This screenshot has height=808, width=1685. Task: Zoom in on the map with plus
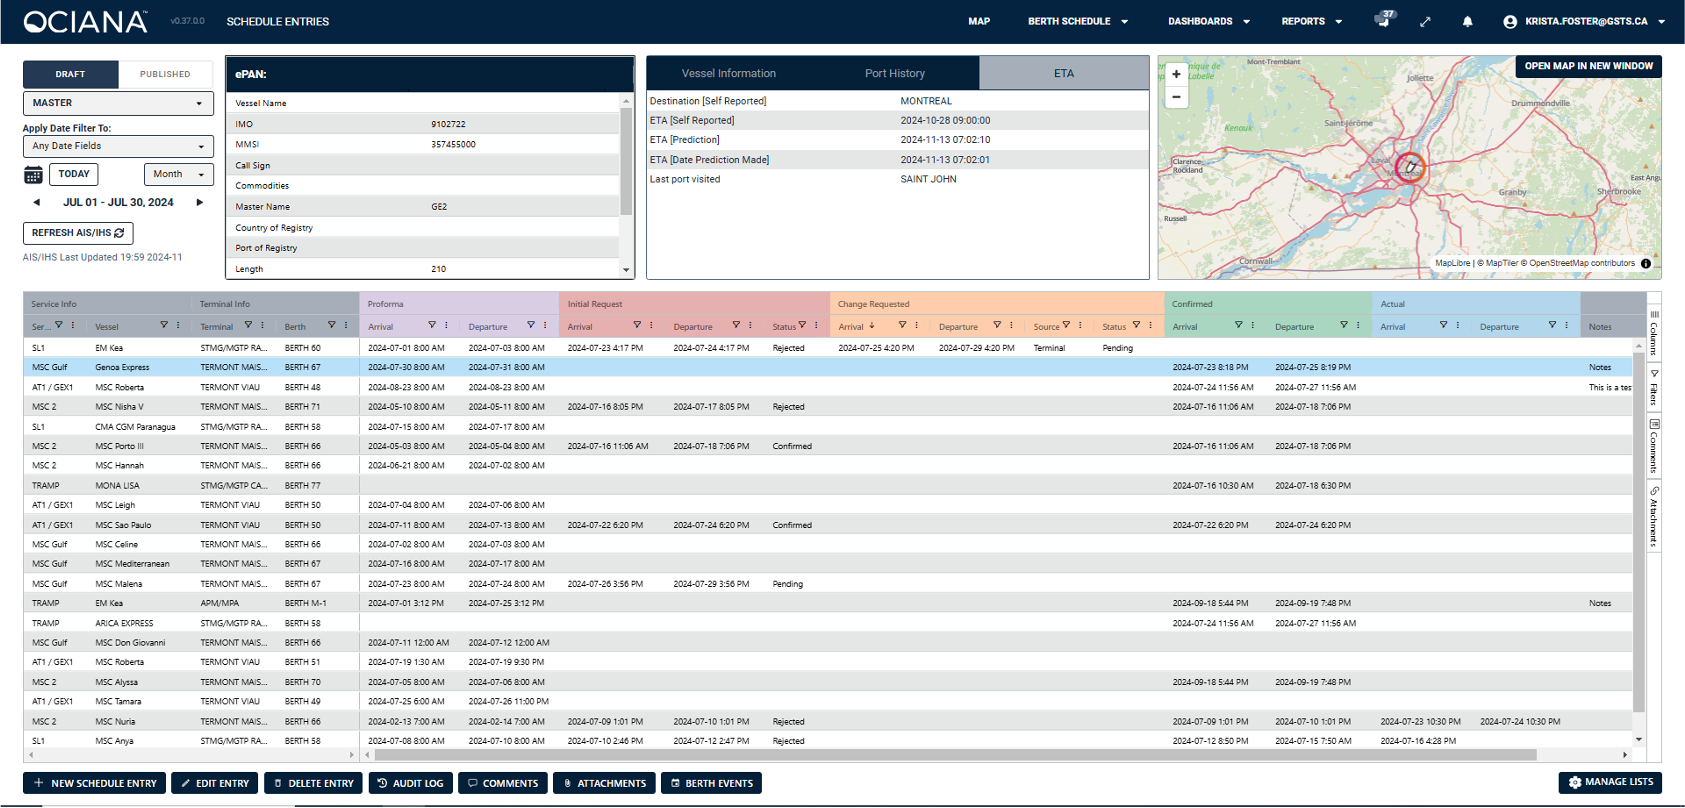pyautogui.click(x=1176, y=74)
